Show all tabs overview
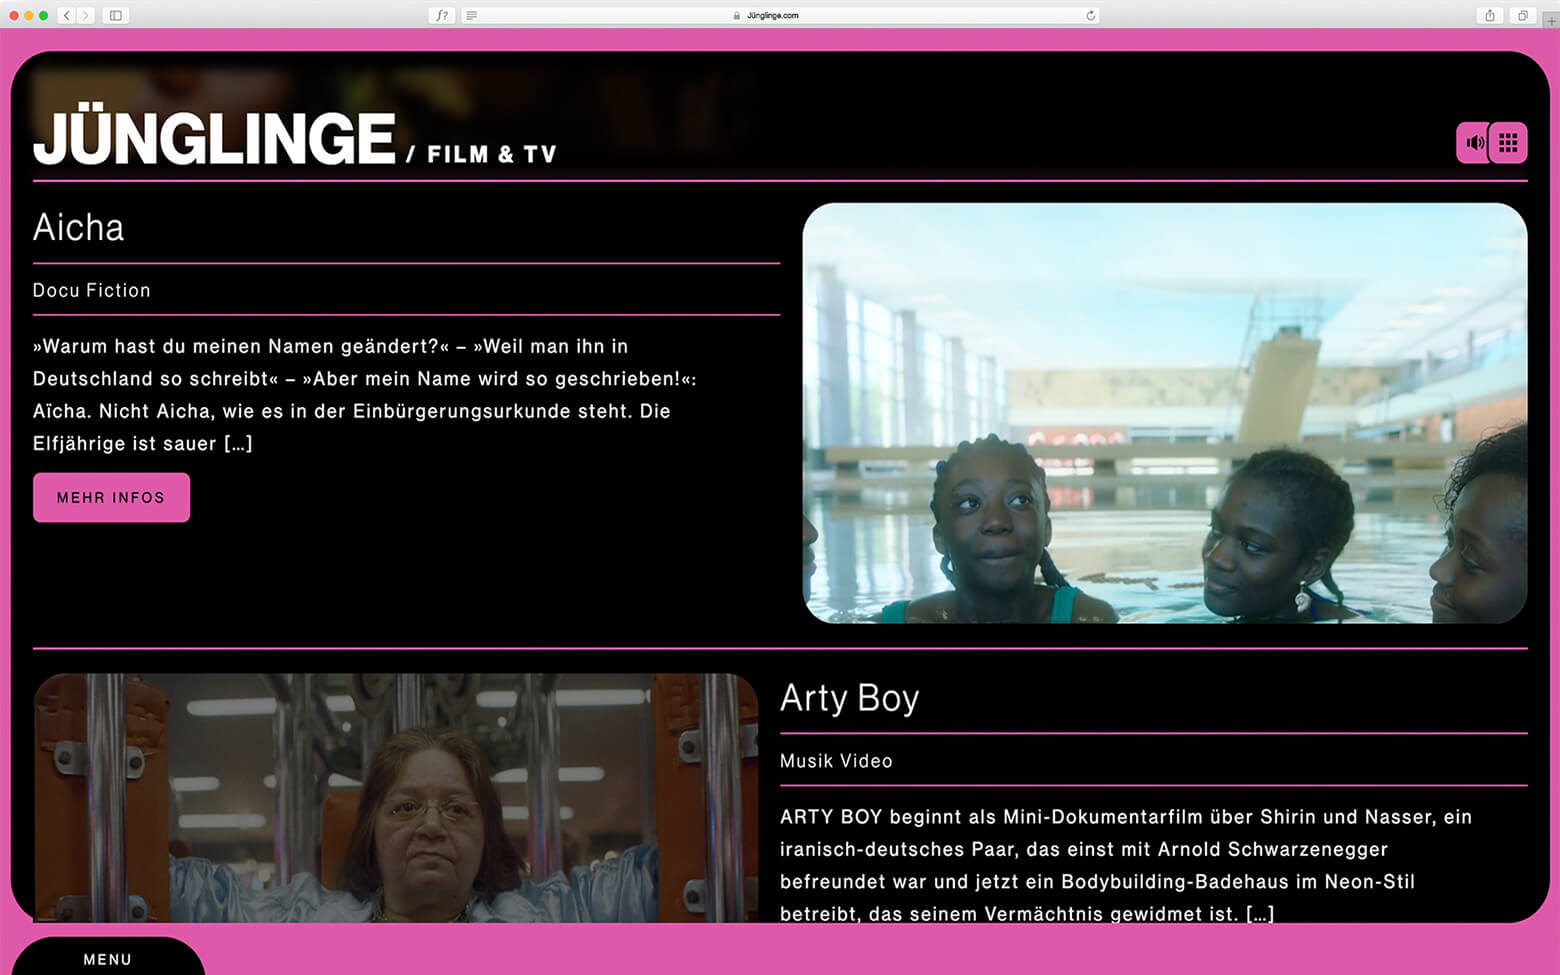 point(1522,15)
